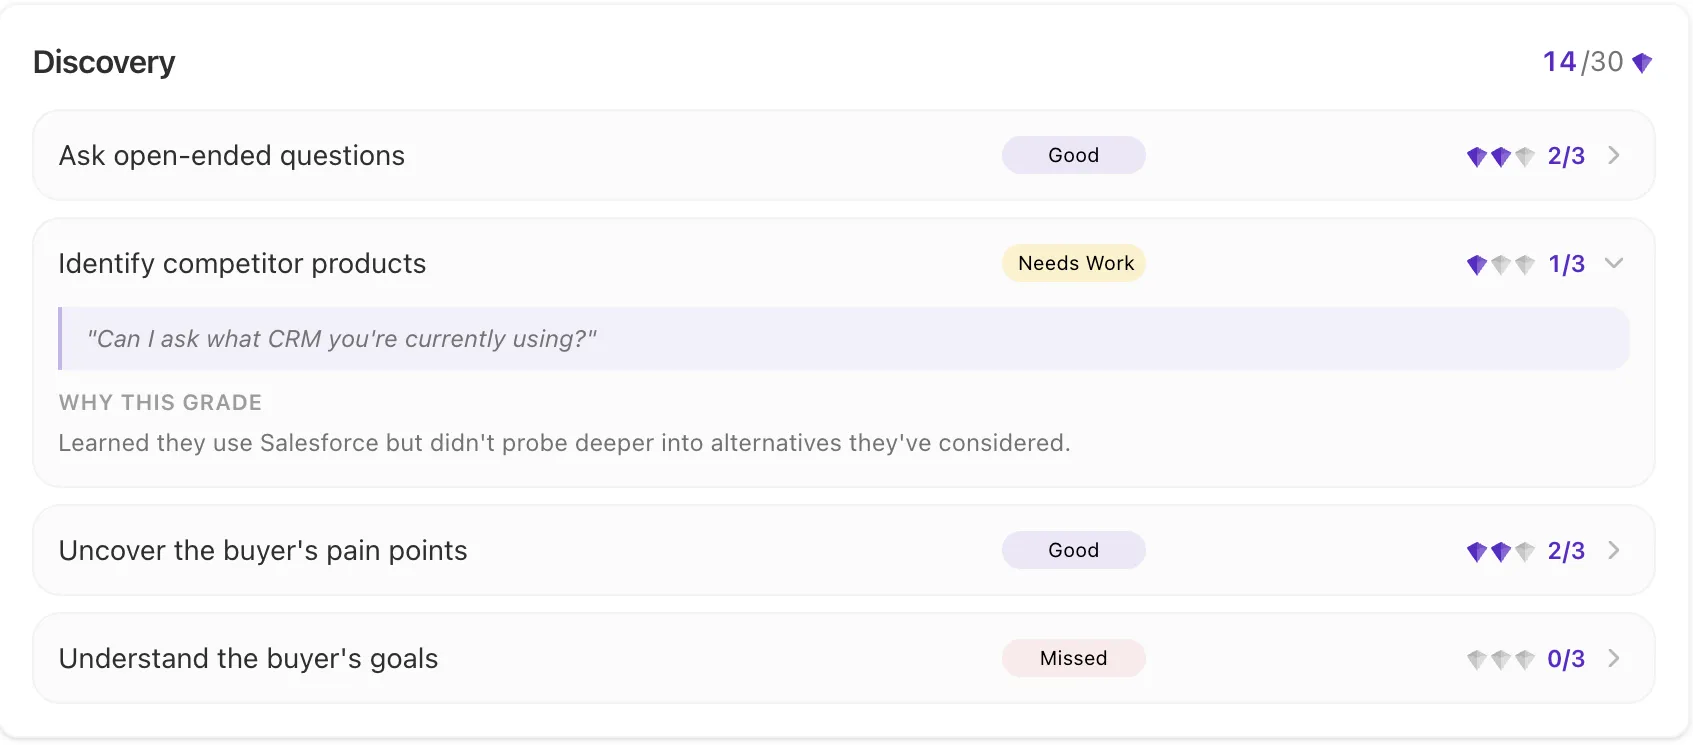Expand Understand the buyer's goals chevron

(1614, 658)
